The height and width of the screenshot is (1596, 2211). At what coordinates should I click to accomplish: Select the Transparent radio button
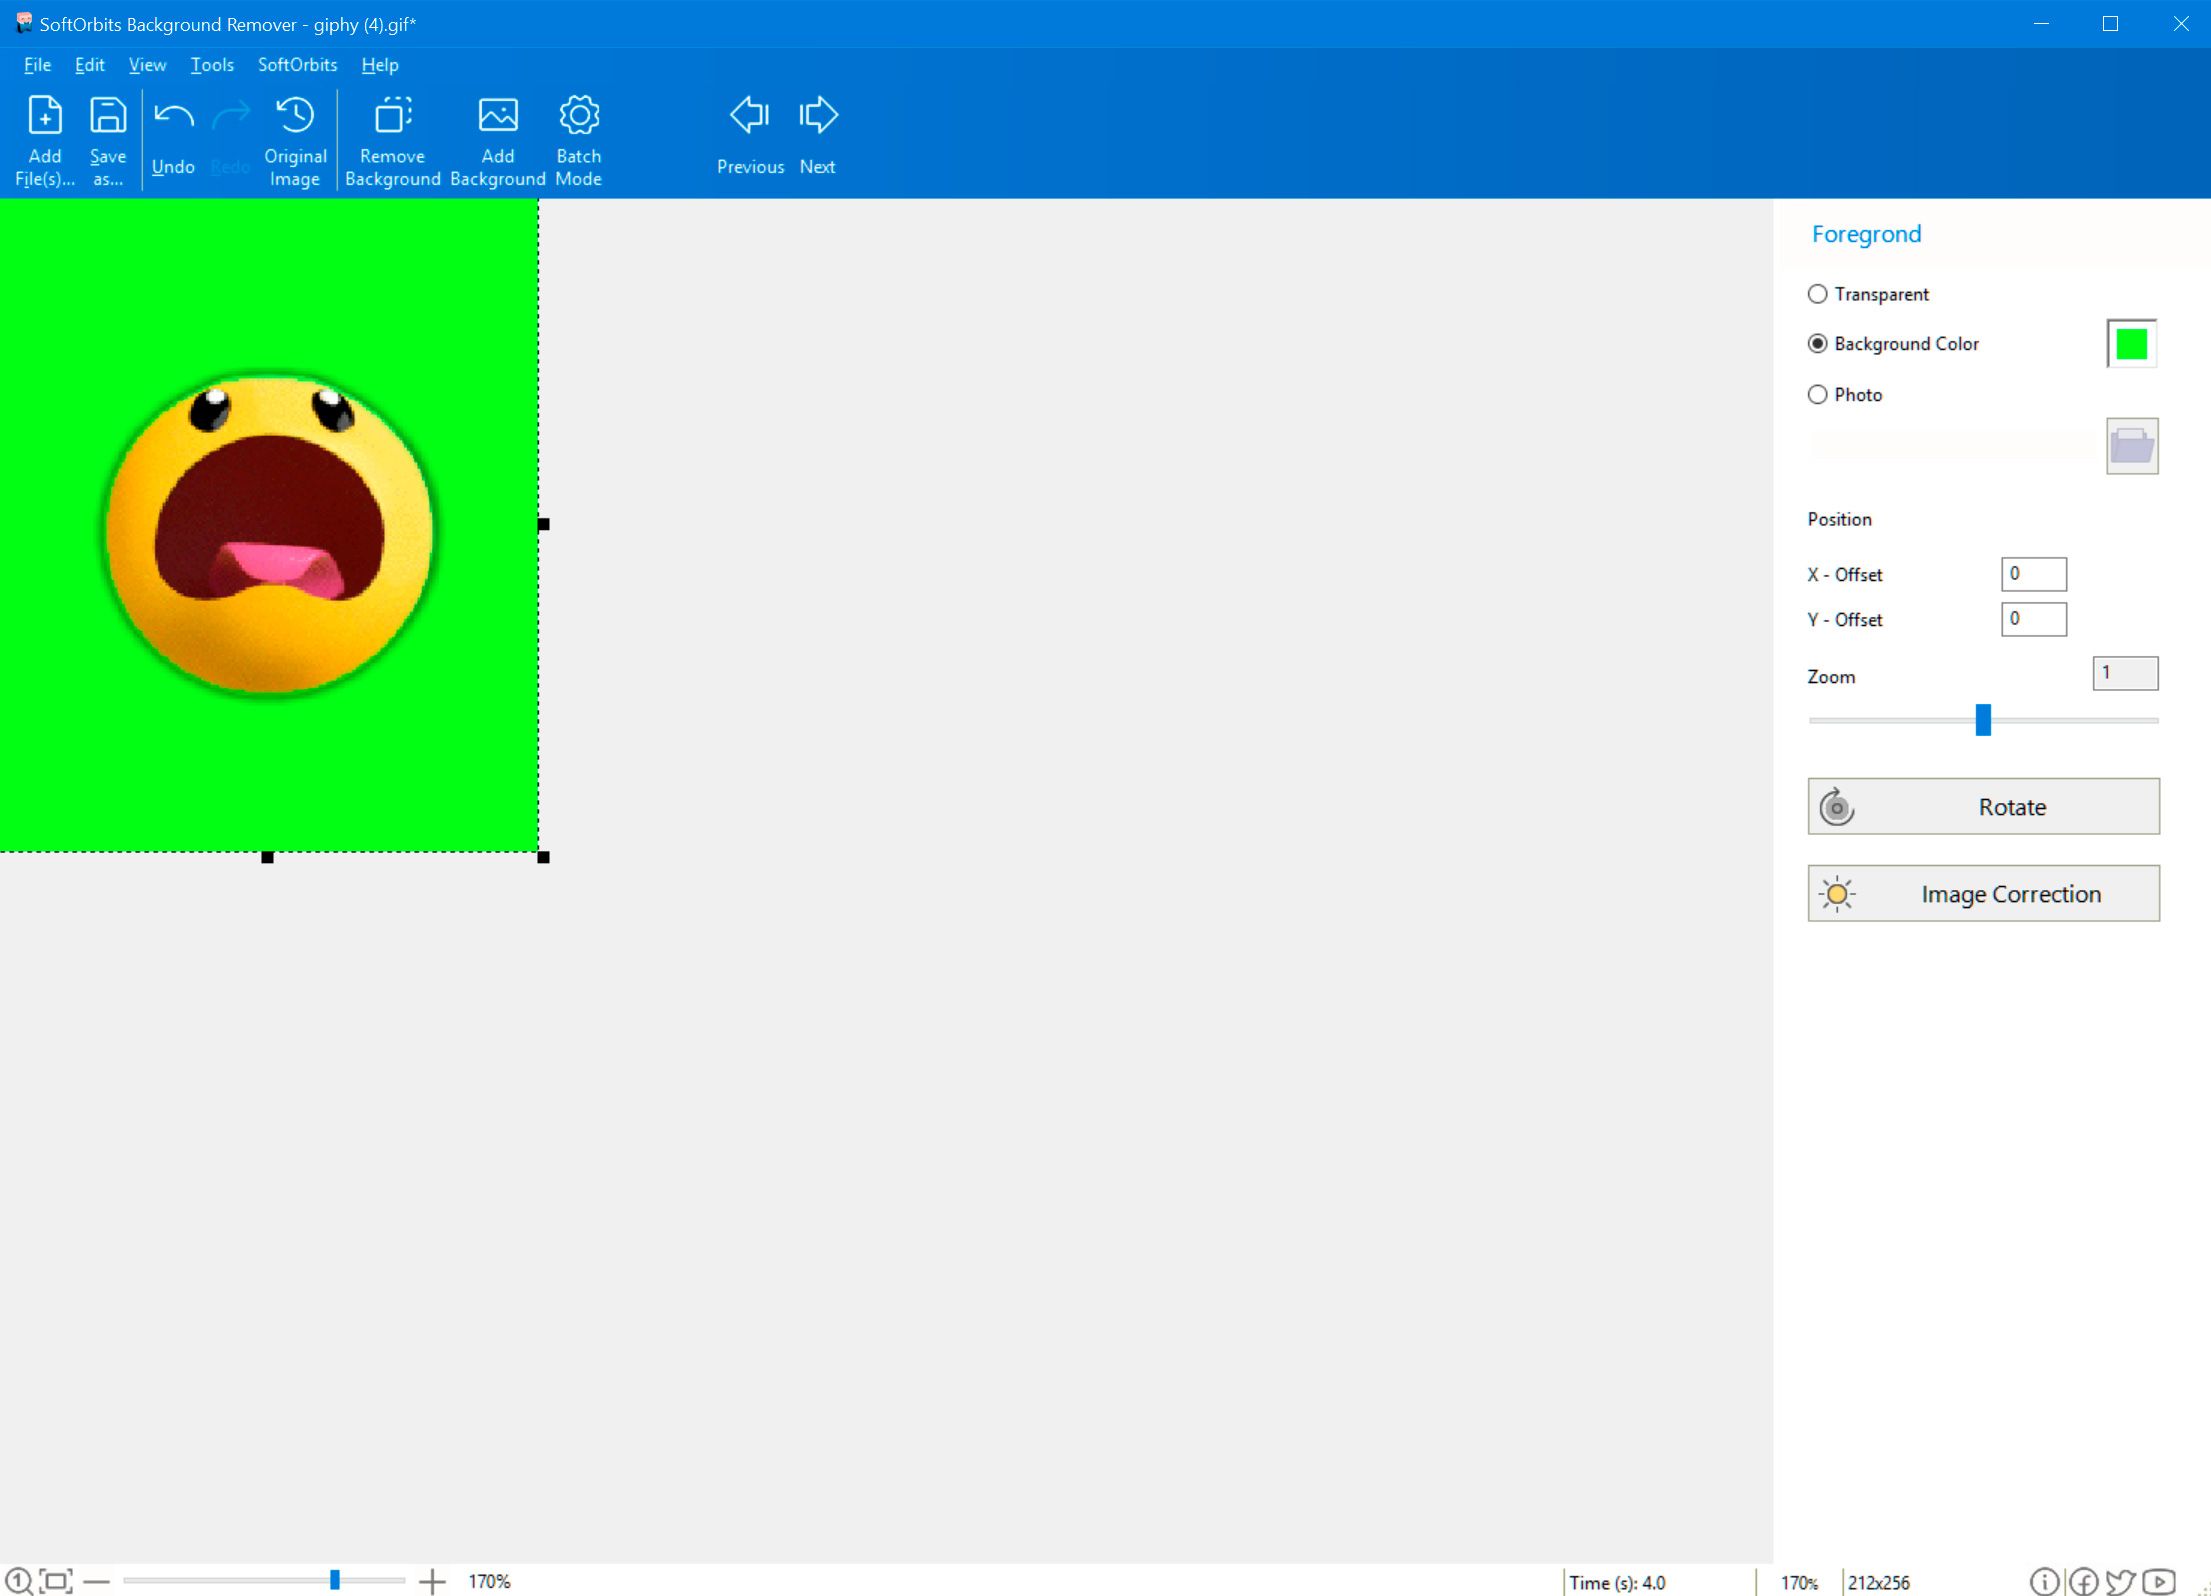click(x=1818, y=293)
